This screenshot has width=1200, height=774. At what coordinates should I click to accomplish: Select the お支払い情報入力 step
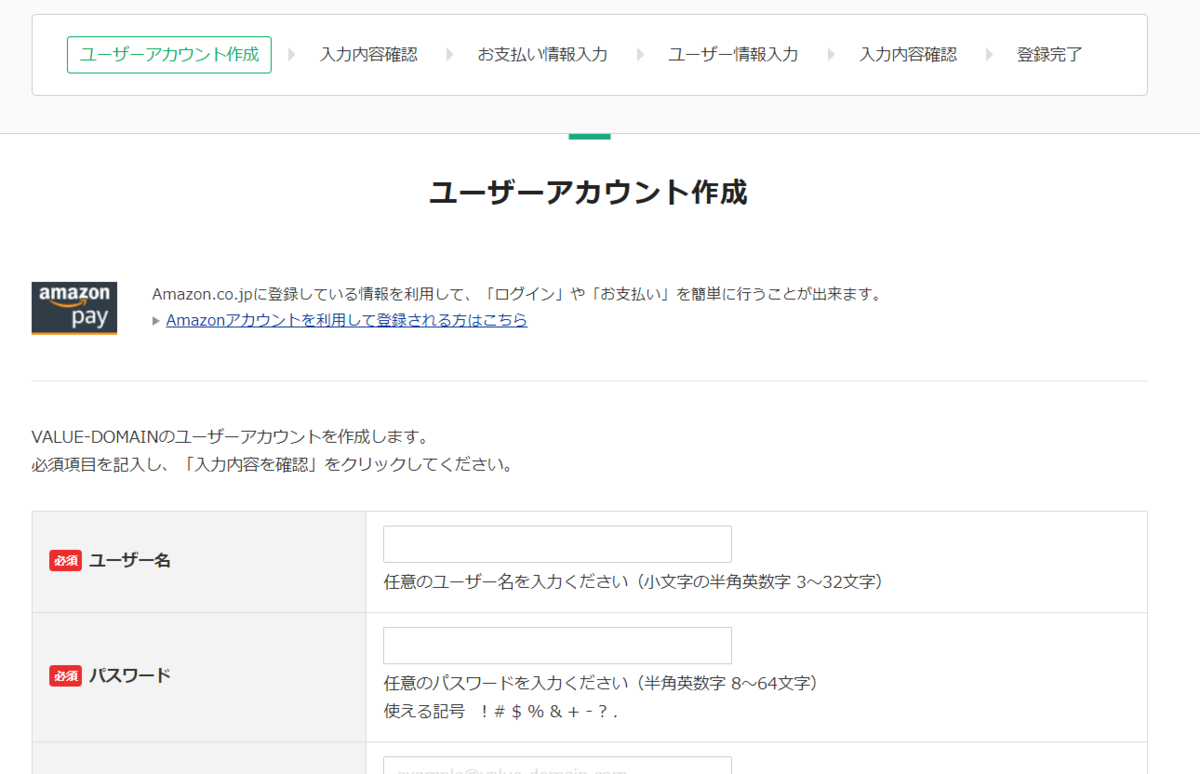[x=542, y=55]
